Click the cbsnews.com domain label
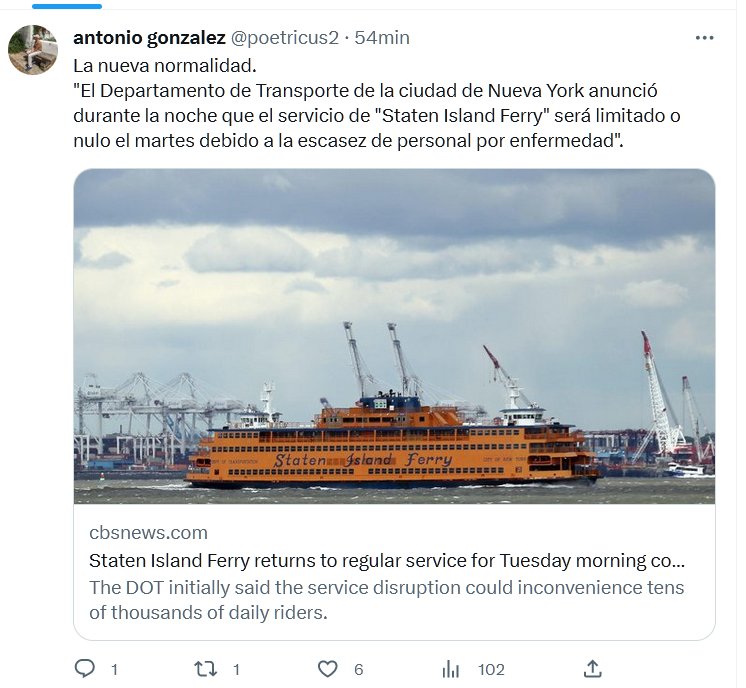 pyautogui.click(x=148, y=532)
